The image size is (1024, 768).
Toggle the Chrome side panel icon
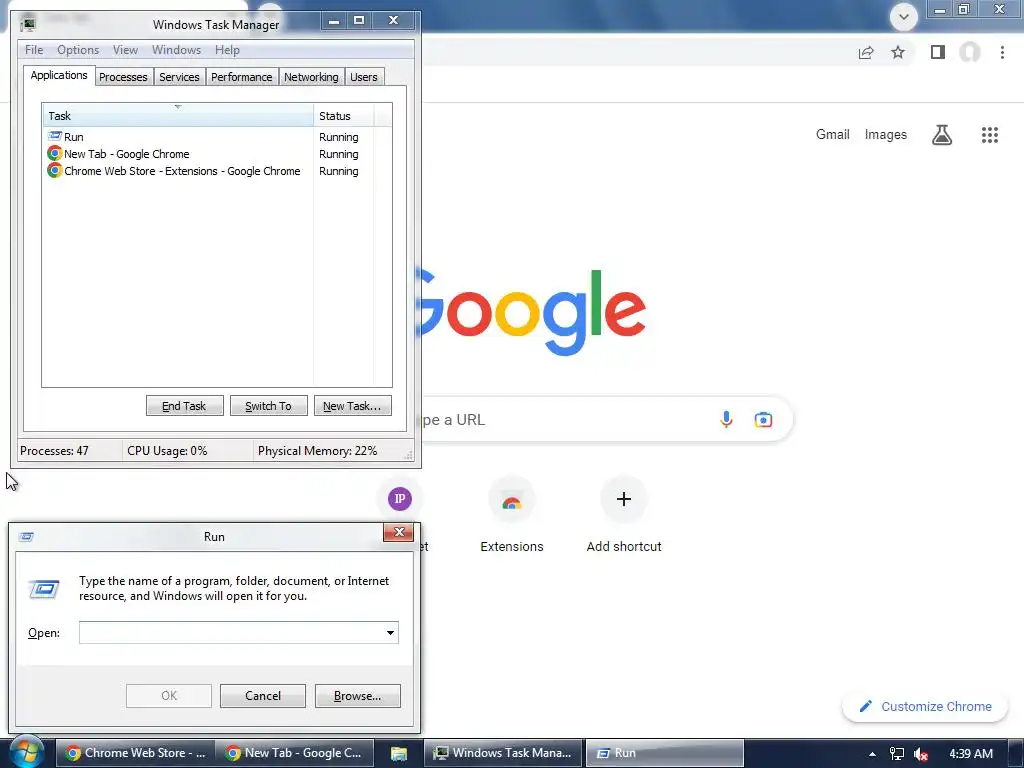click(938, 52)
